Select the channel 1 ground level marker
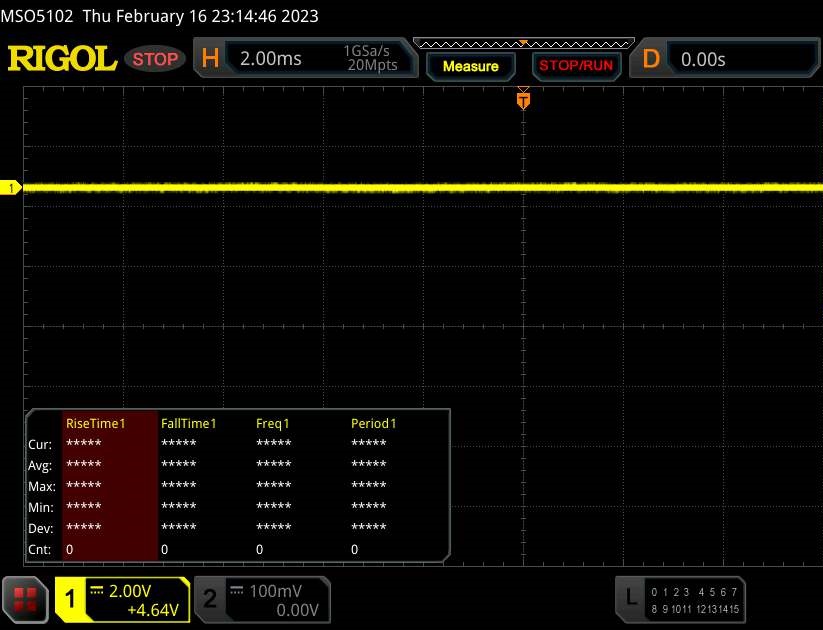823x630 pixels. [10, 188]
